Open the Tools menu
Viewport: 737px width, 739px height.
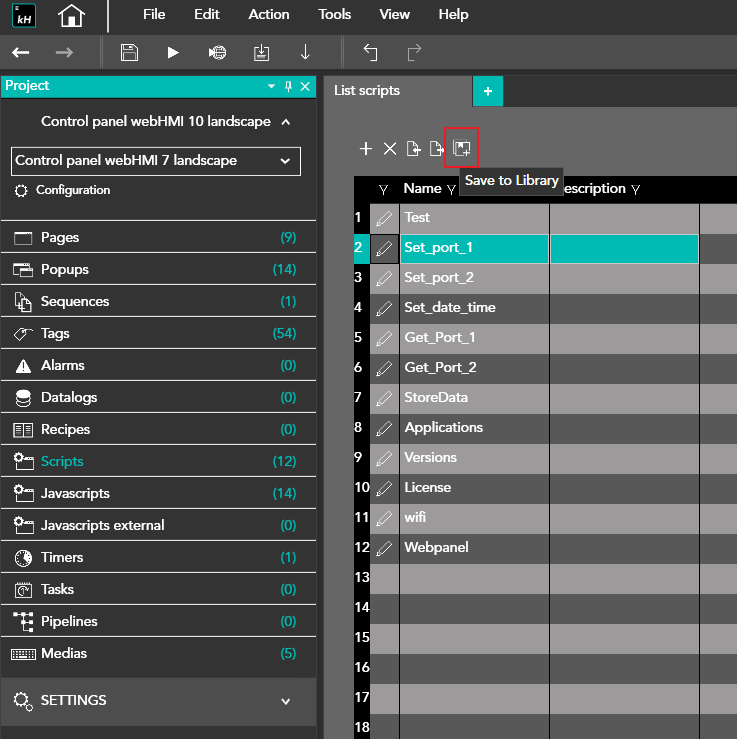point(334,15)
